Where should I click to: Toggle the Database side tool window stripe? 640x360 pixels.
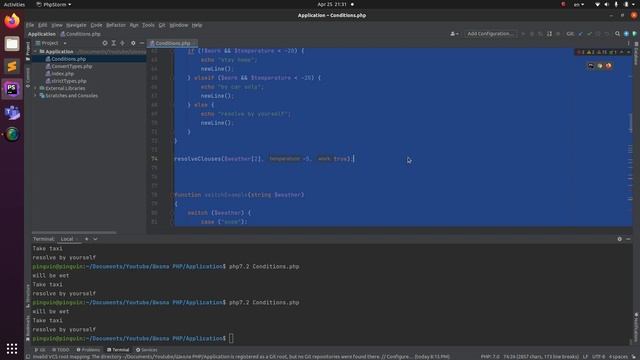[636, 53]
